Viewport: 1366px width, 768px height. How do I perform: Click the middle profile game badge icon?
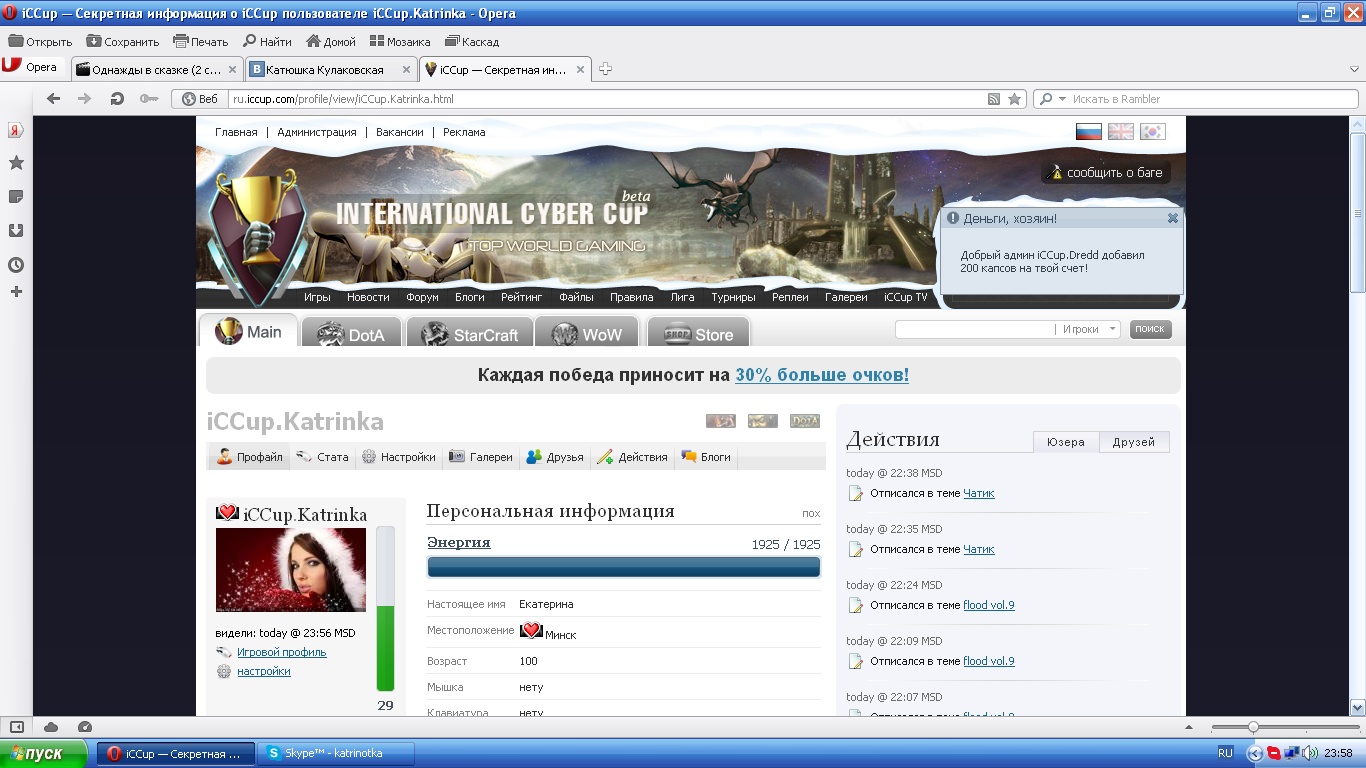click(762, 421)
